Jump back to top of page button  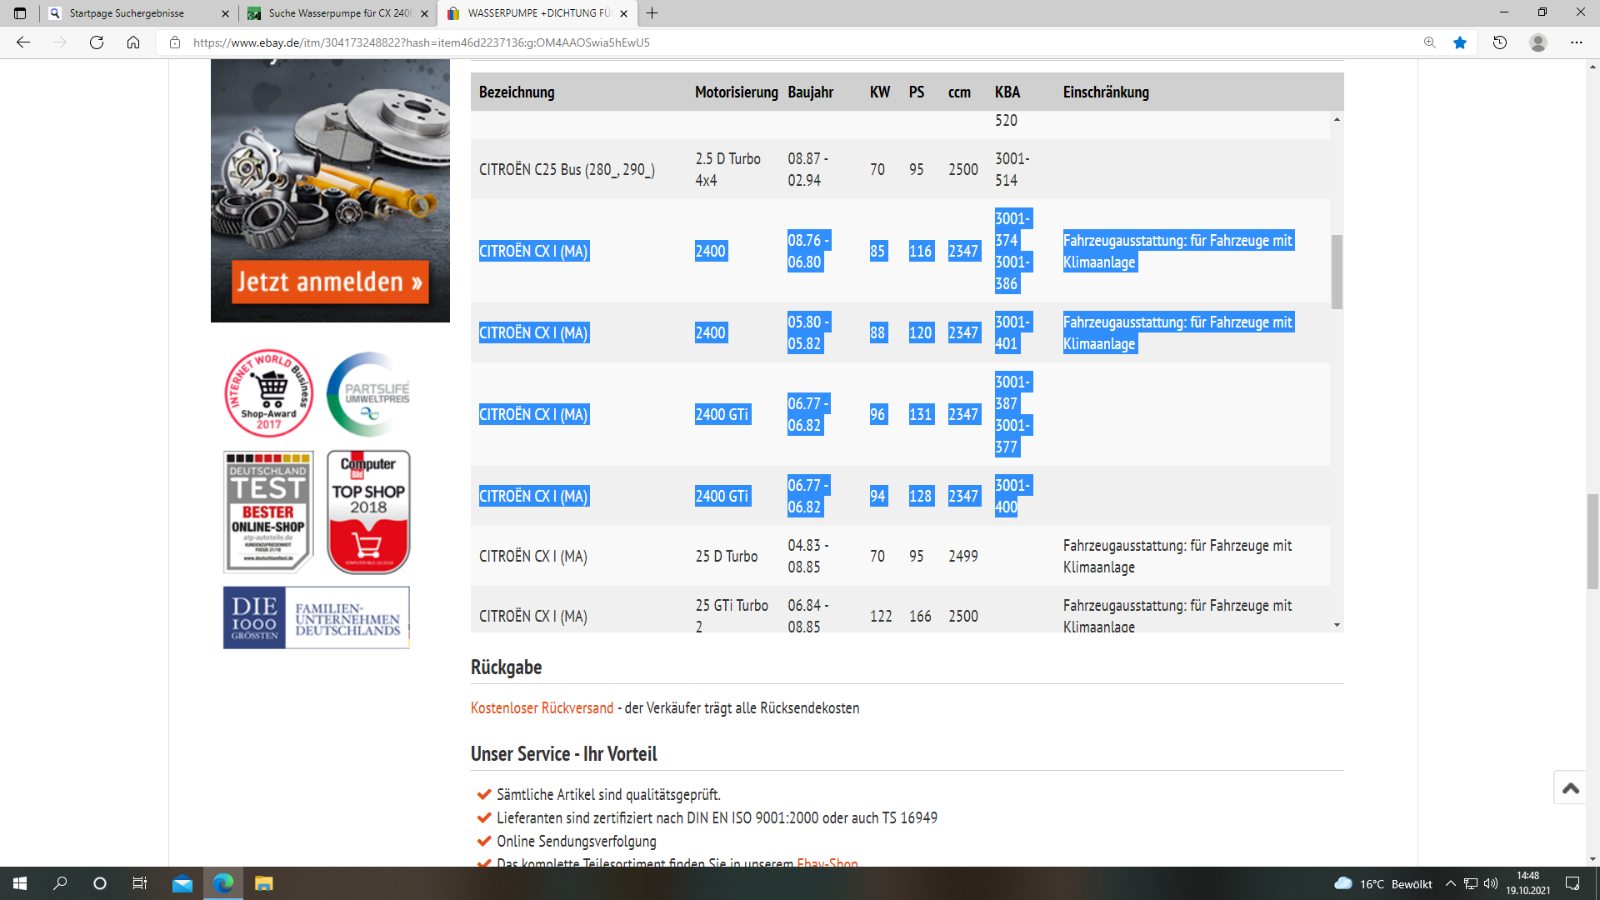tap(1570, 788)
